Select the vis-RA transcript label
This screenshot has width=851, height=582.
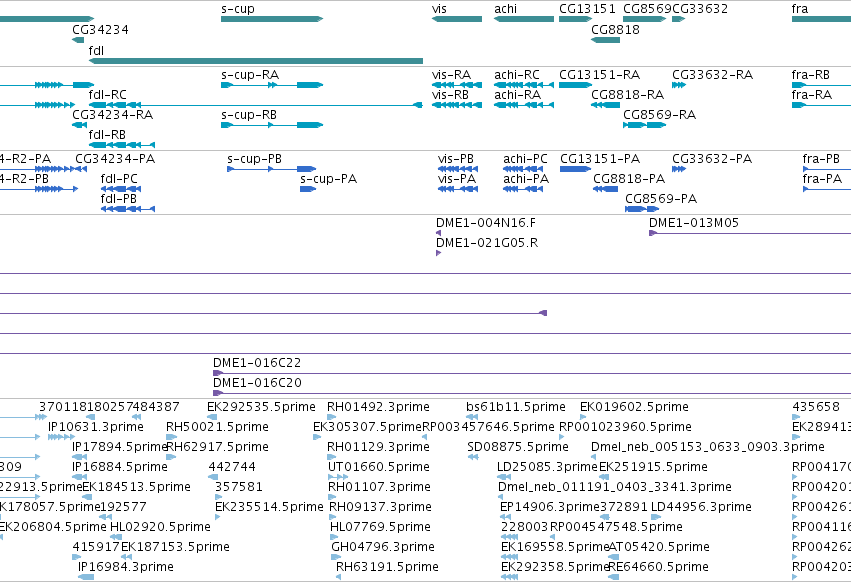(451, 74)
